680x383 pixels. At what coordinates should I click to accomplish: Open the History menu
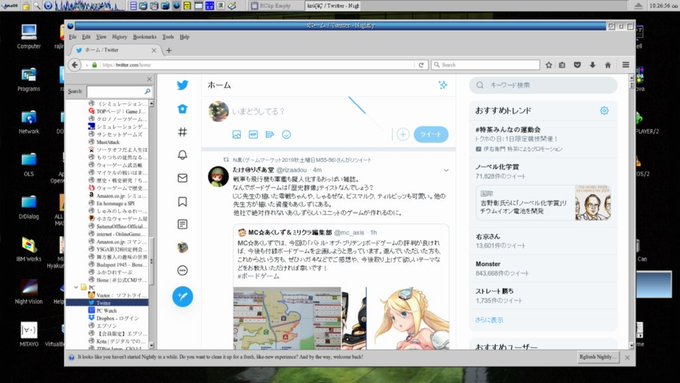tap(119, 37)
